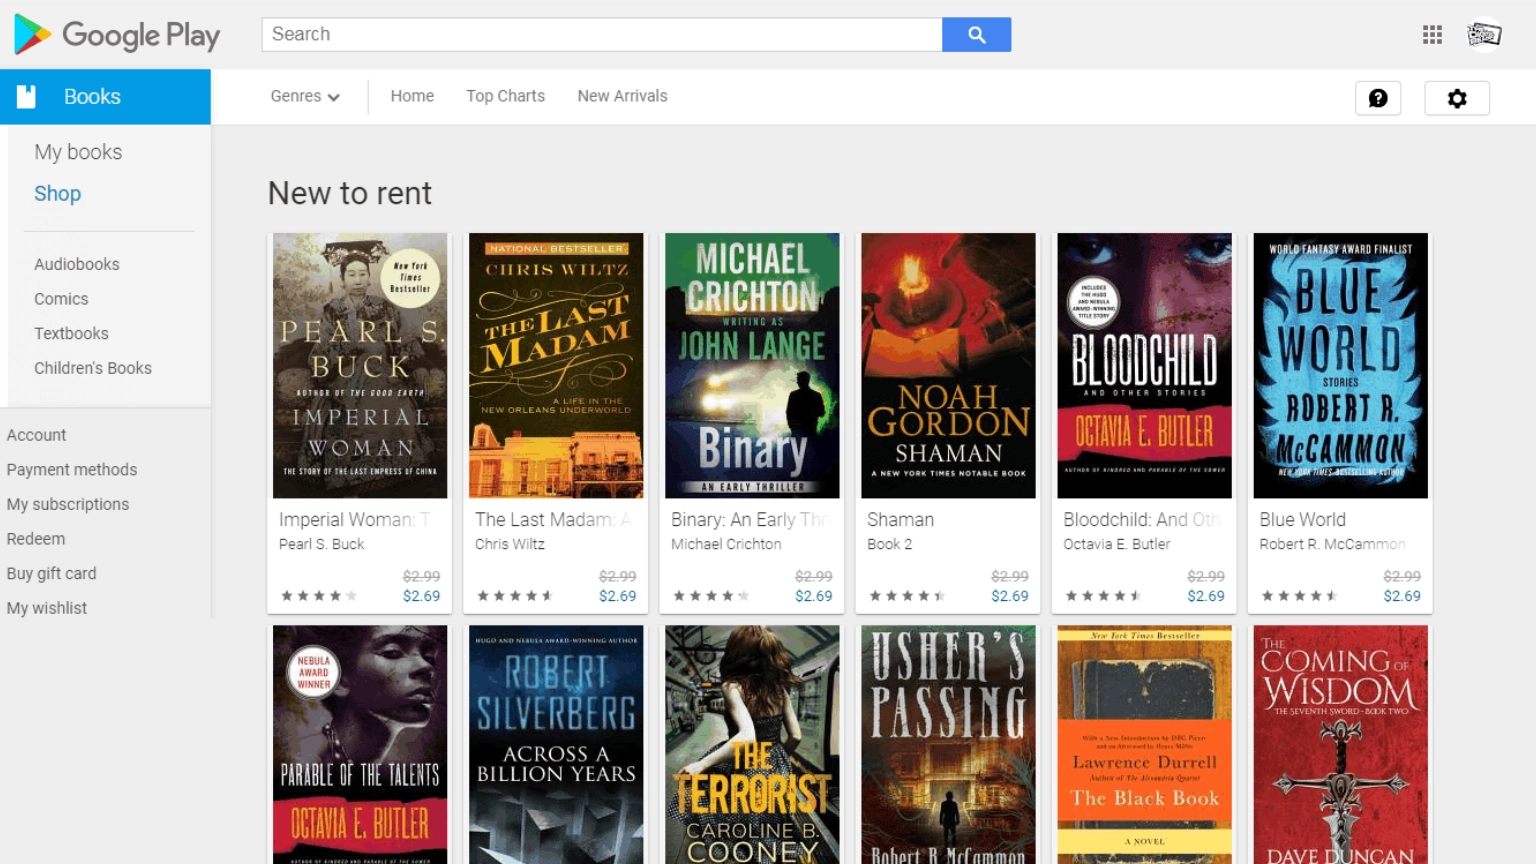Click the Books icon in sidebar header

(27, 97)
